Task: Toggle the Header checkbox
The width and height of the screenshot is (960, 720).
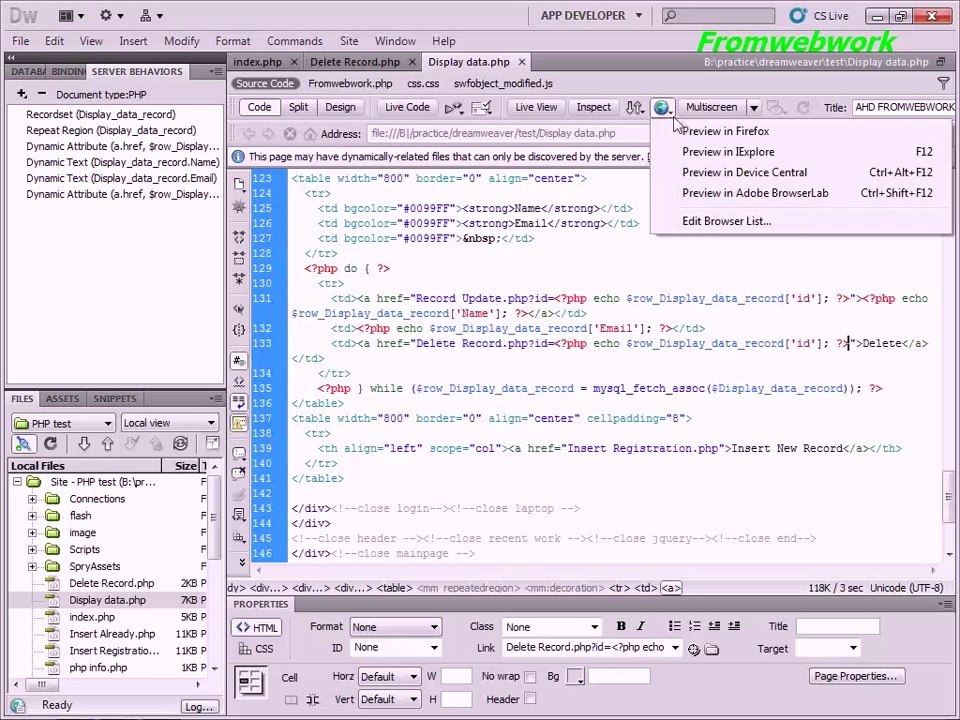Action: [530, 699]
